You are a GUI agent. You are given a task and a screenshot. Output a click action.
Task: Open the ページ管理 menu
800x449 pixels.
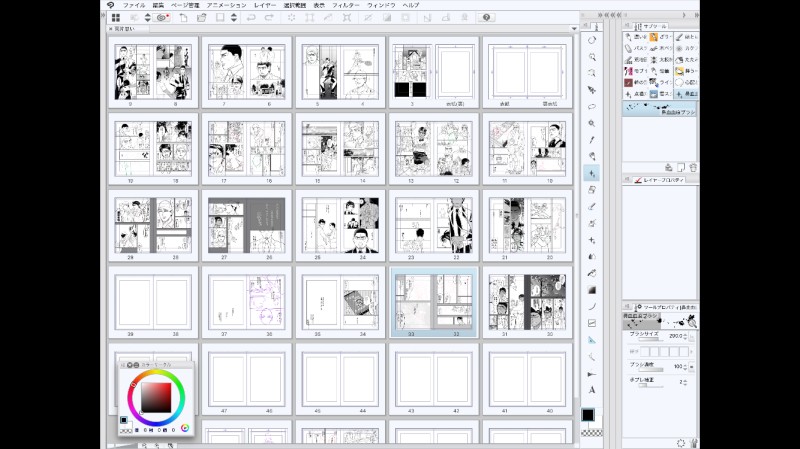point(185,5)
